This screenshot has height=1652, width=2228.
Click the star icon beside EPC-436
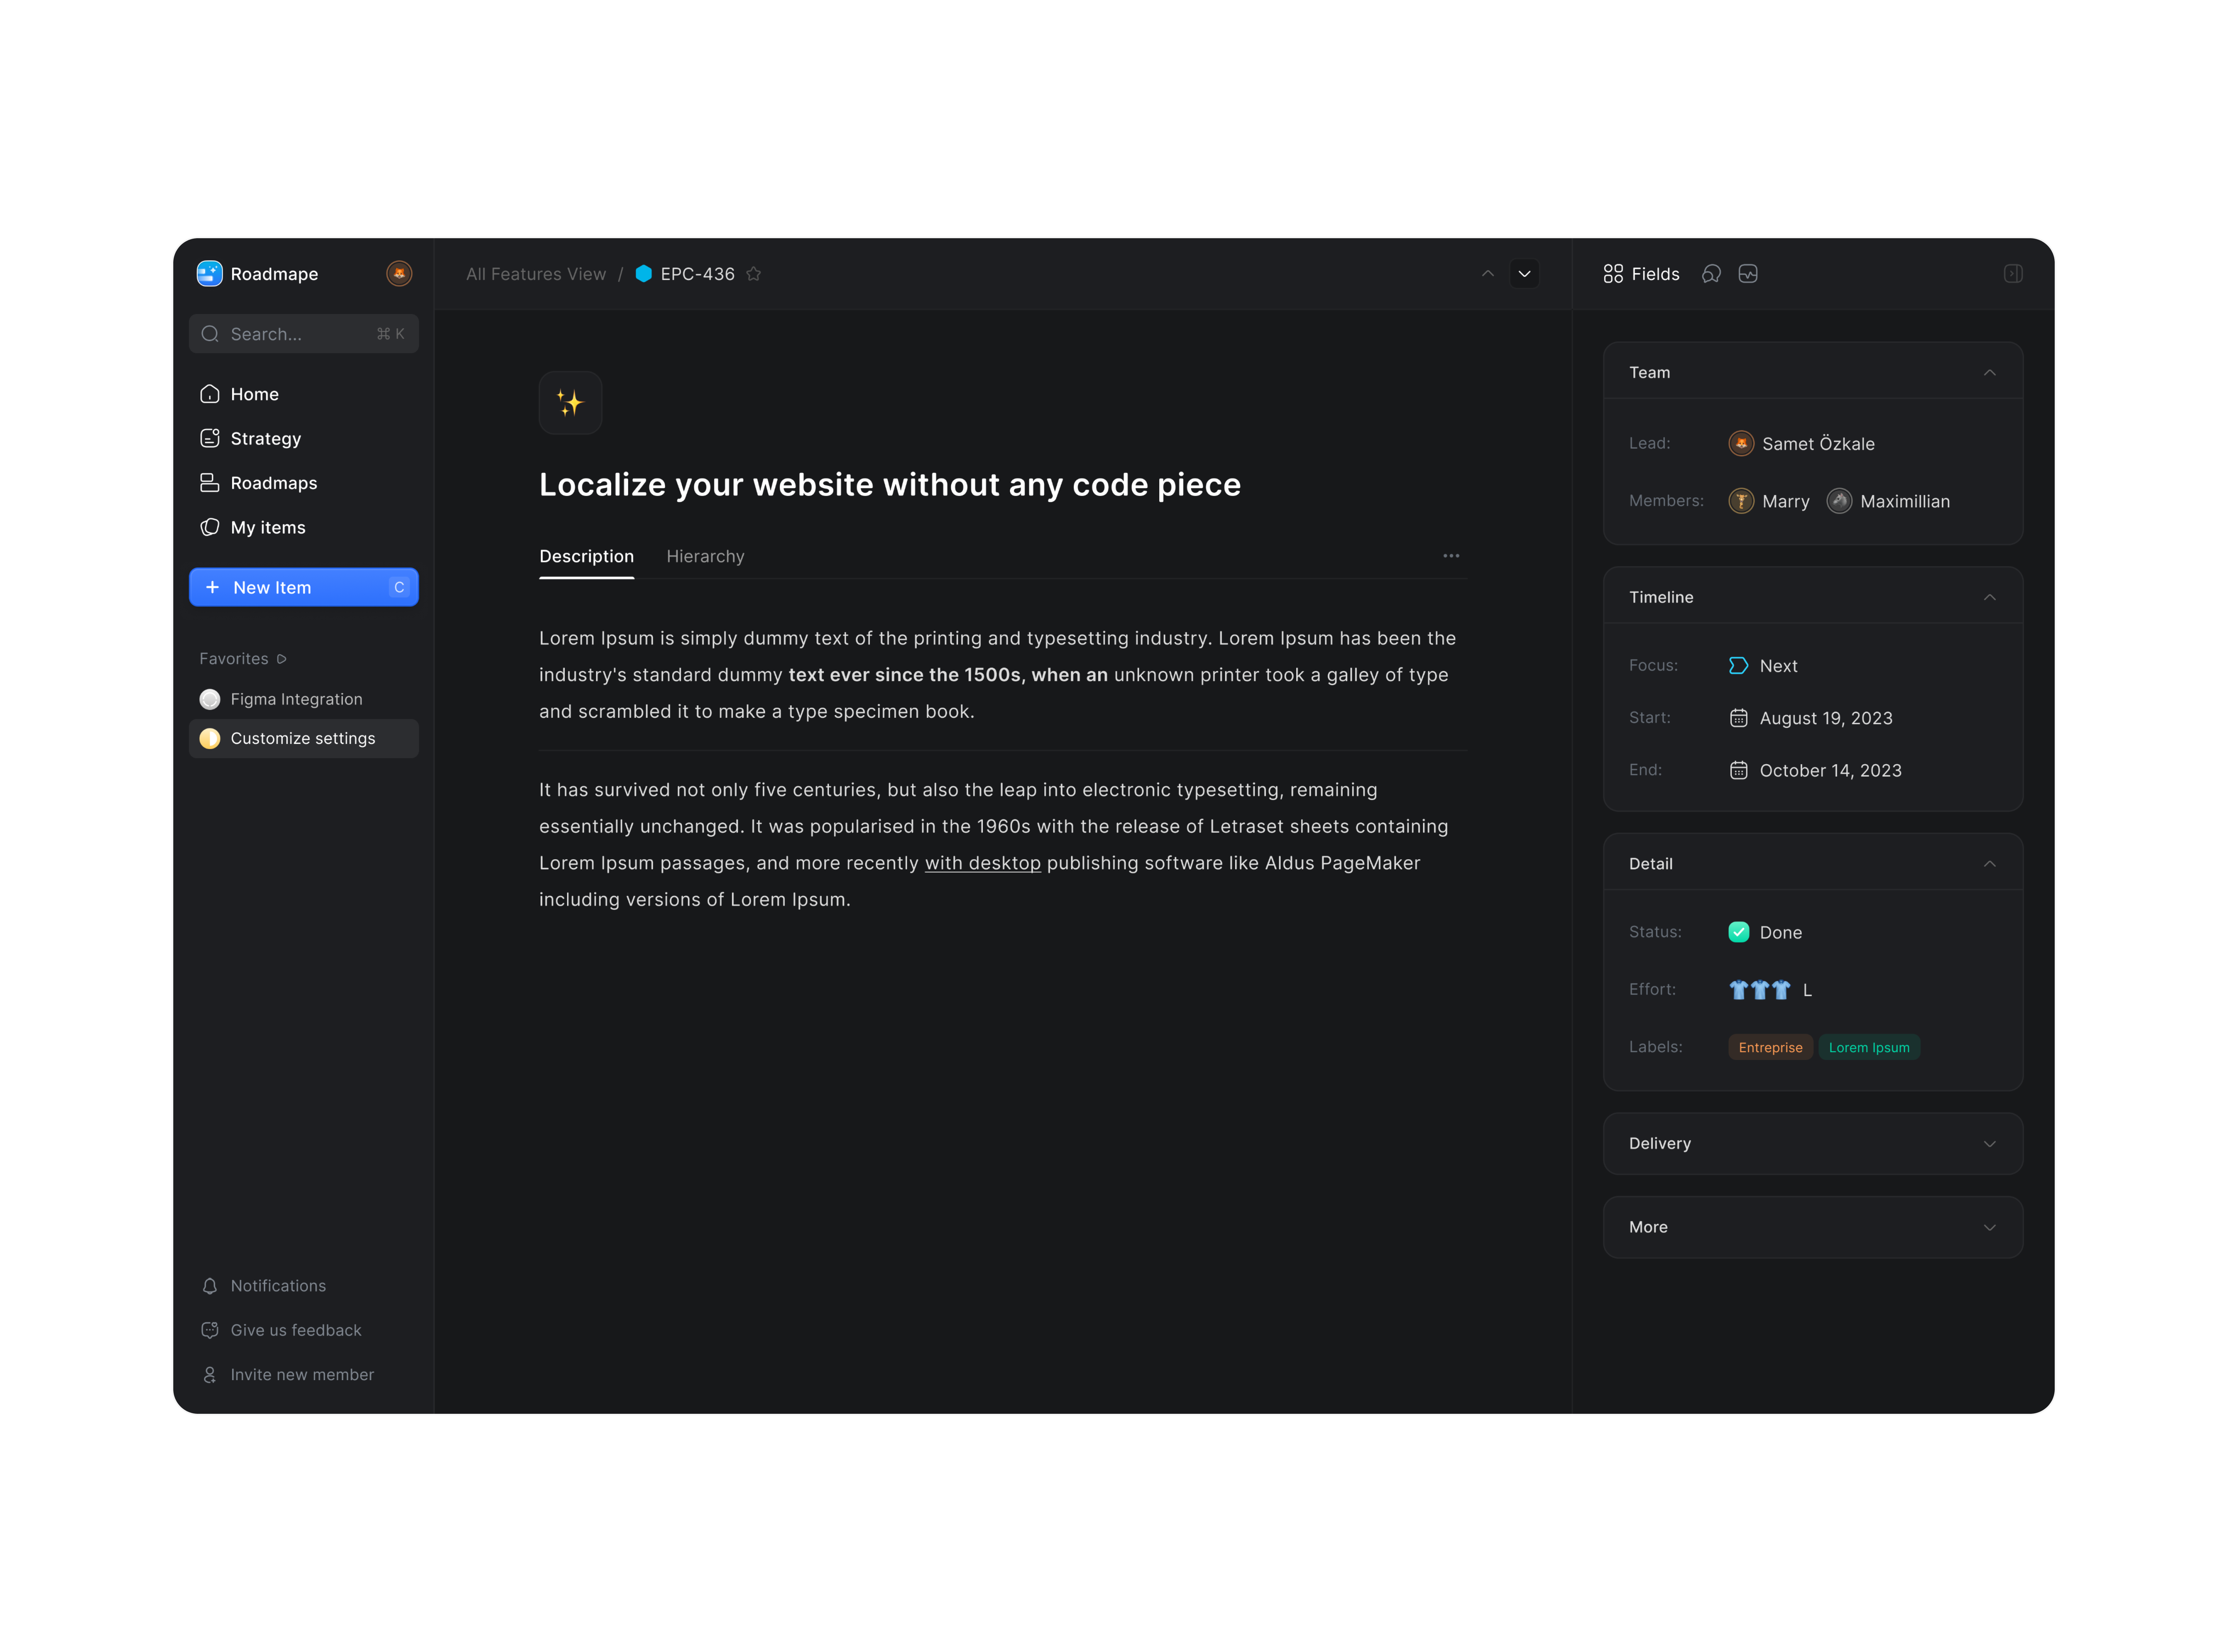(754, 274)
